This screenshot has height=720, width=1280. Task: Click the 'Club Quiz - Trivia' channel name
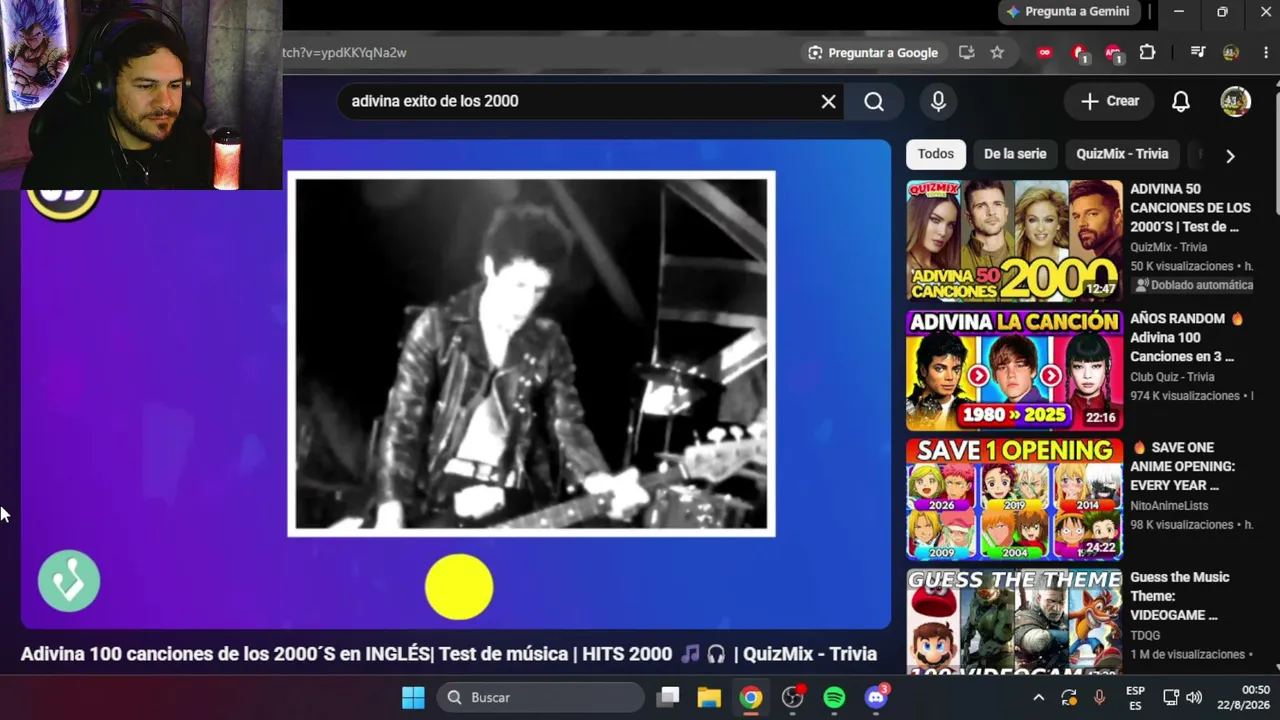pyautogui.click(x=1172, y=377)
